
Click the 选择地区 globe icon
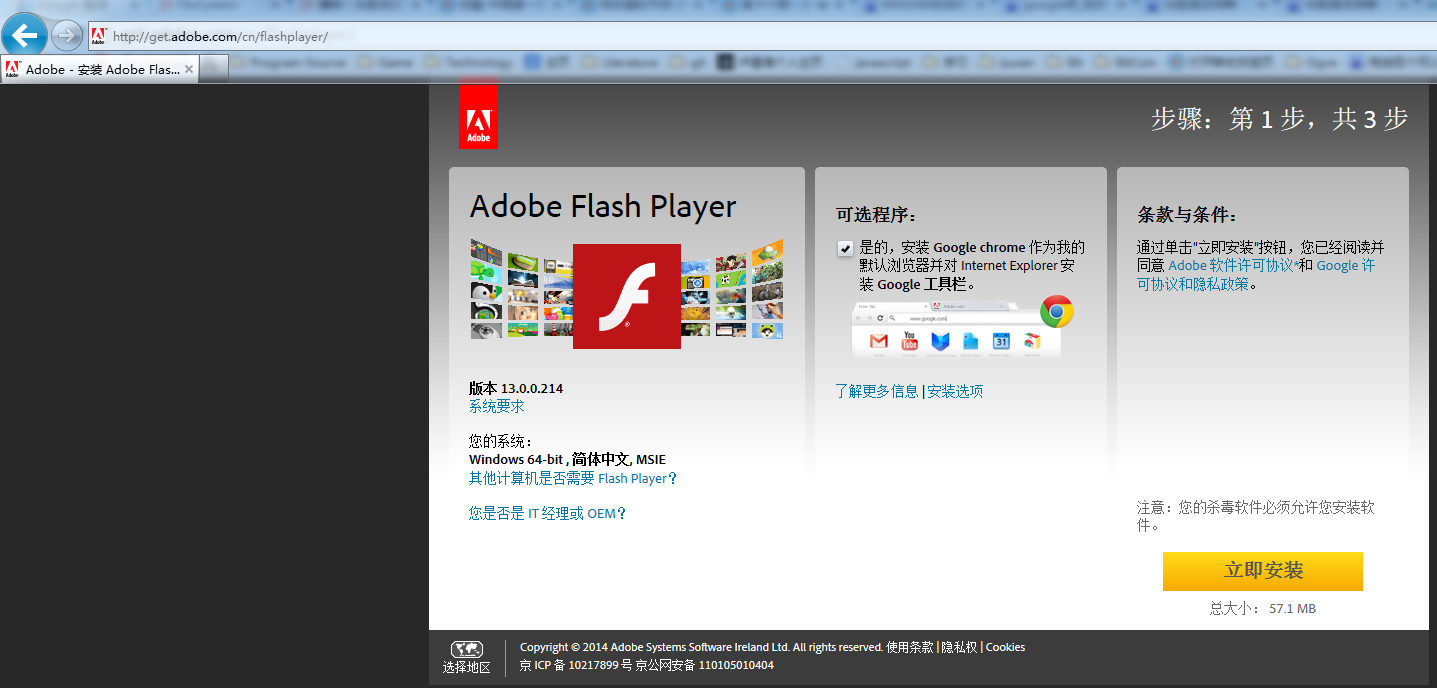[x=467, y=649]
